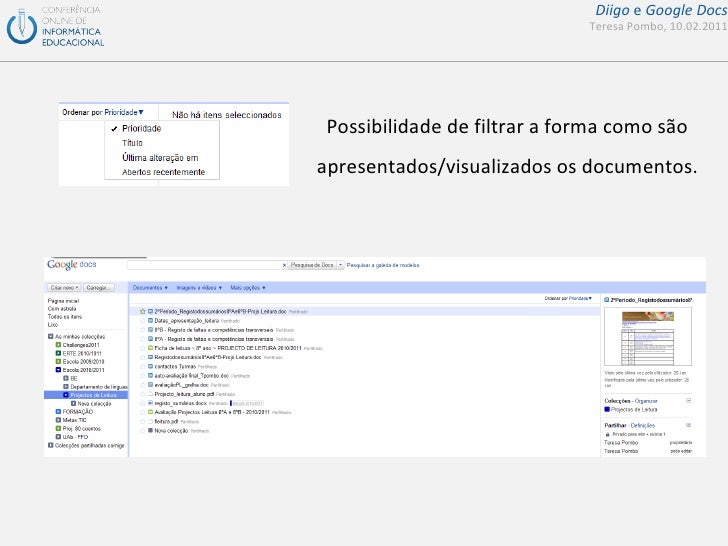Click the document icon of Datas_apresentação_leitura
The width and height of the screenshot is (728, 546).
pyautogui.click(x=150, y=320)
